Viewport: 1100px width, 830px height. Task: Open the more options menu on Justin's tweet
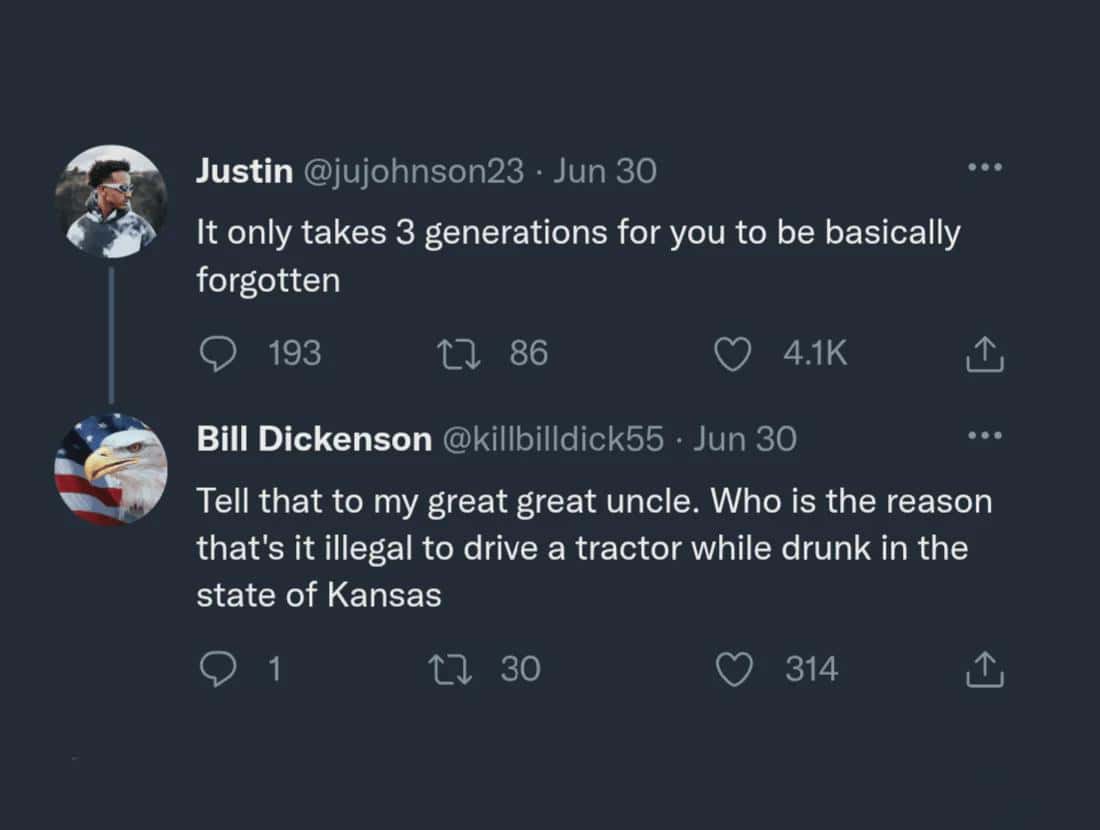coord(985,168)
